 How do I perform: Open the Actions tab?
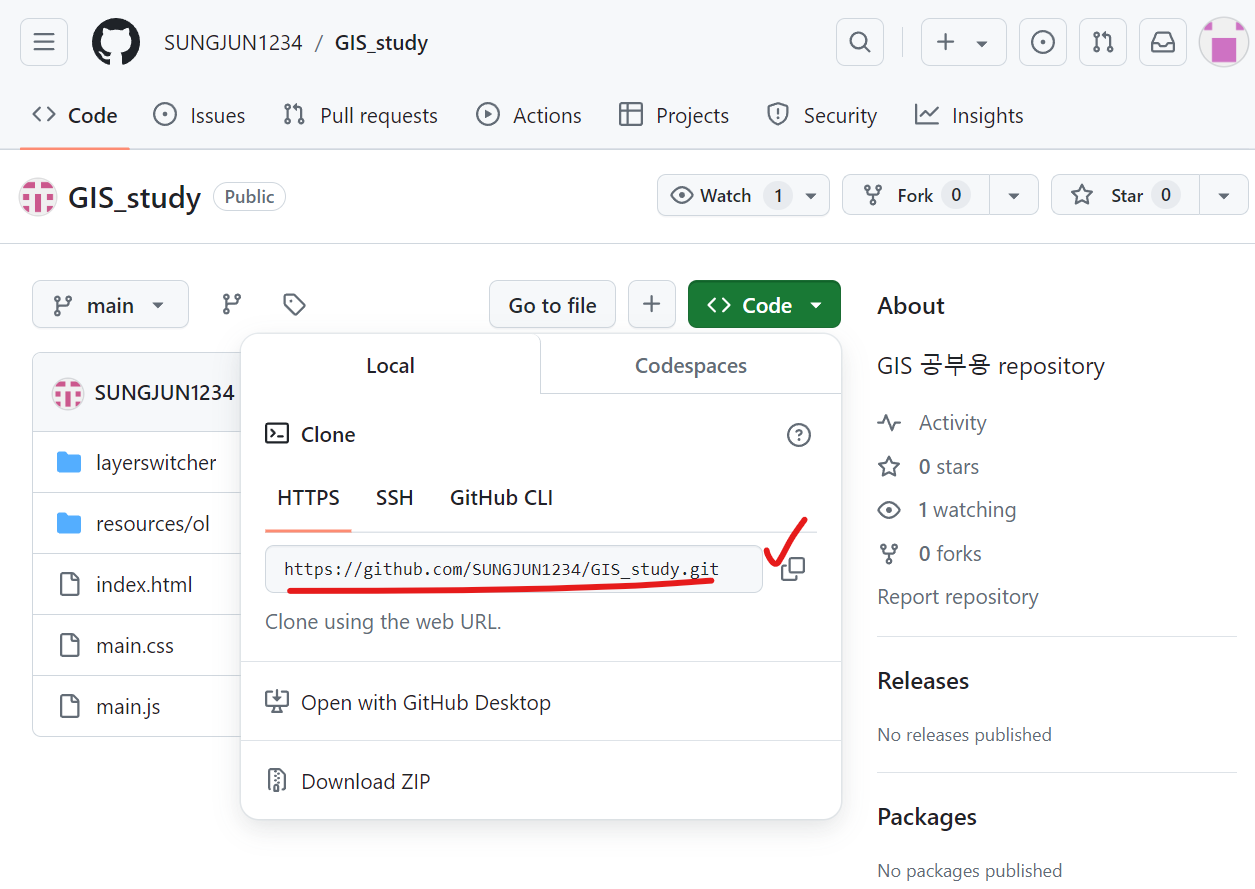(529, 116)
